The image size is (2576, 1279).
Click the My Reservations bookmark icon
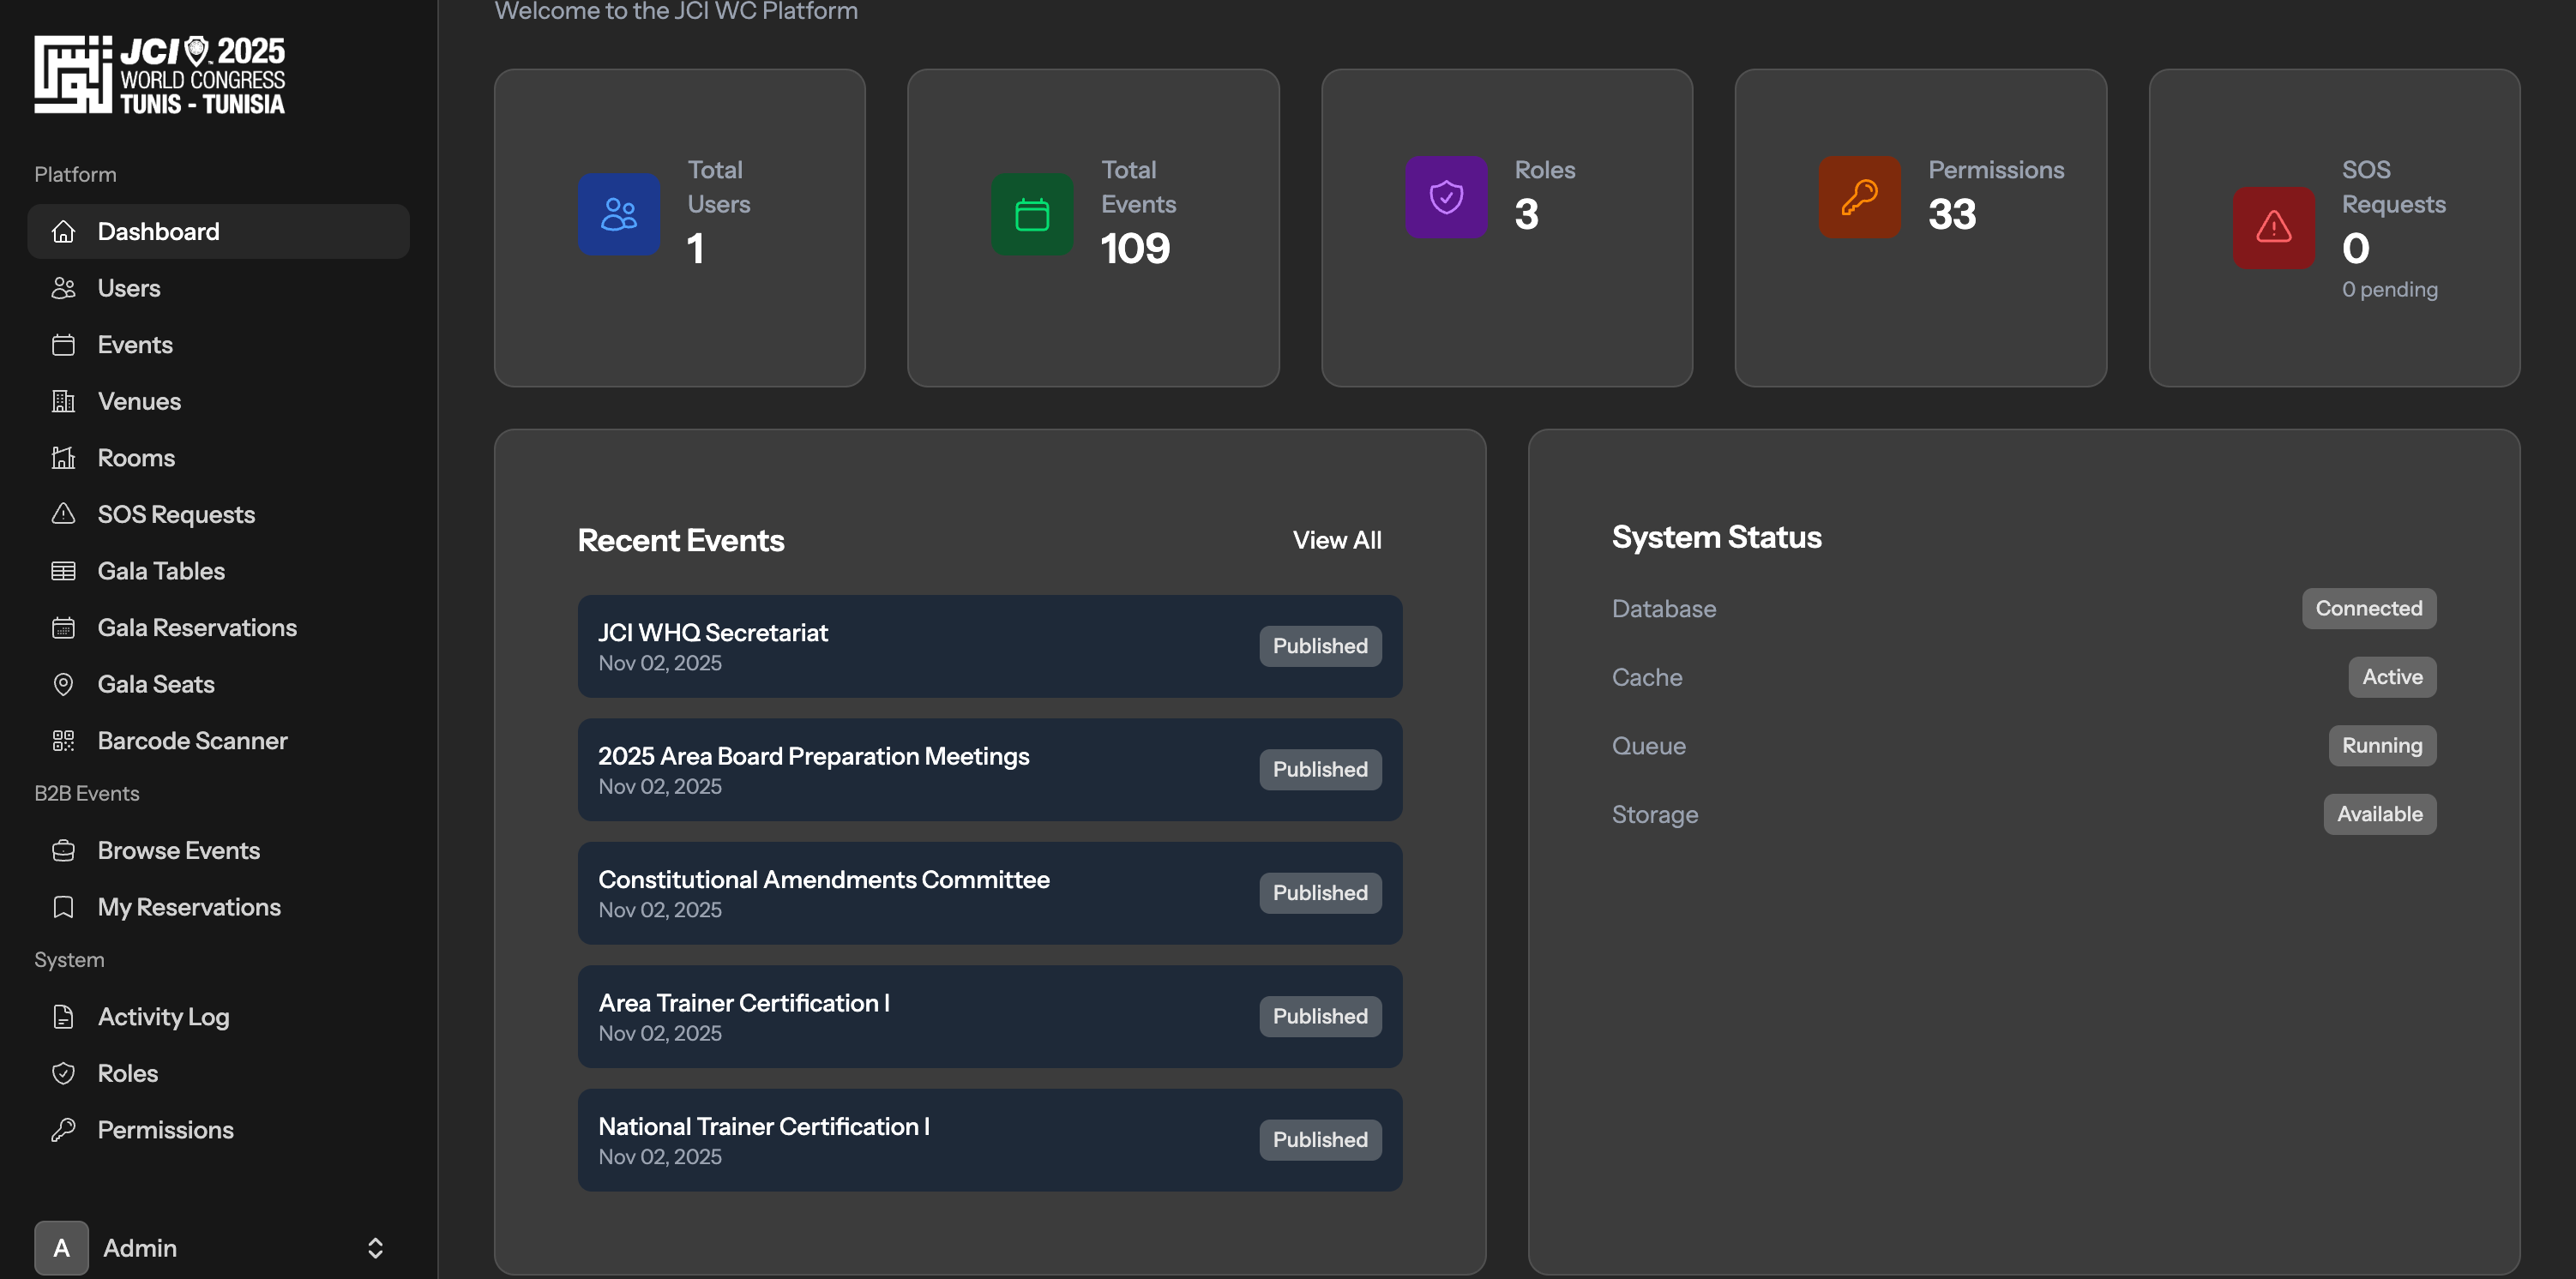pos(63,907)
